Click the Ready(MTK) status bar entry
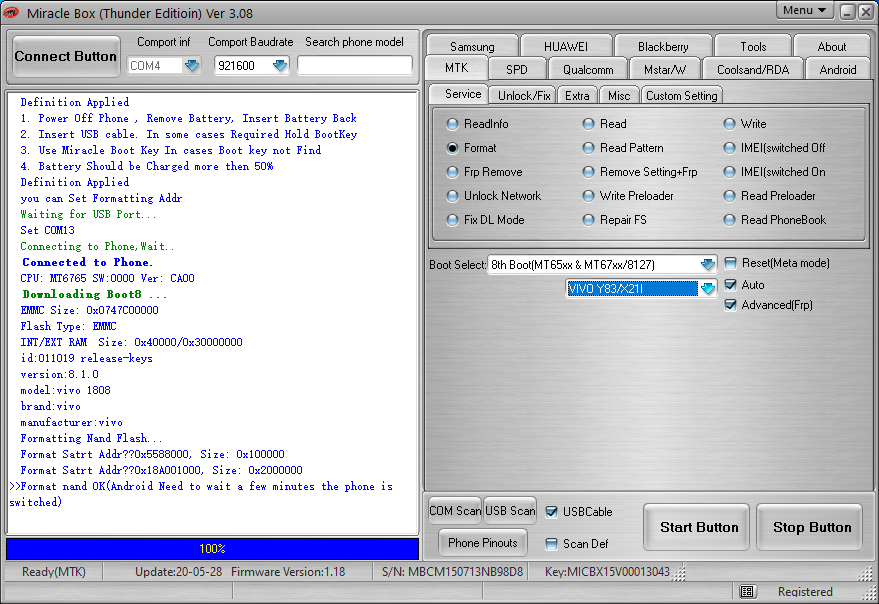The height and width of the screenshot is (604, 879). pos(54,571)
